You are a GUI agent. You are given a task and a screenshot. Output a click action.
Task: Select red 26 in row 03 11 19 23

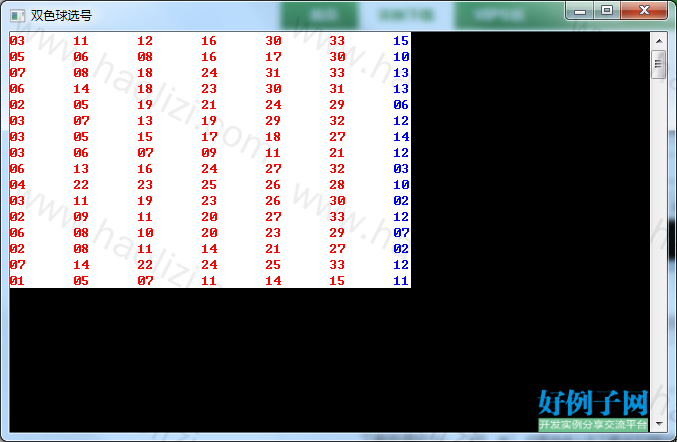click(x=273, y=201)
